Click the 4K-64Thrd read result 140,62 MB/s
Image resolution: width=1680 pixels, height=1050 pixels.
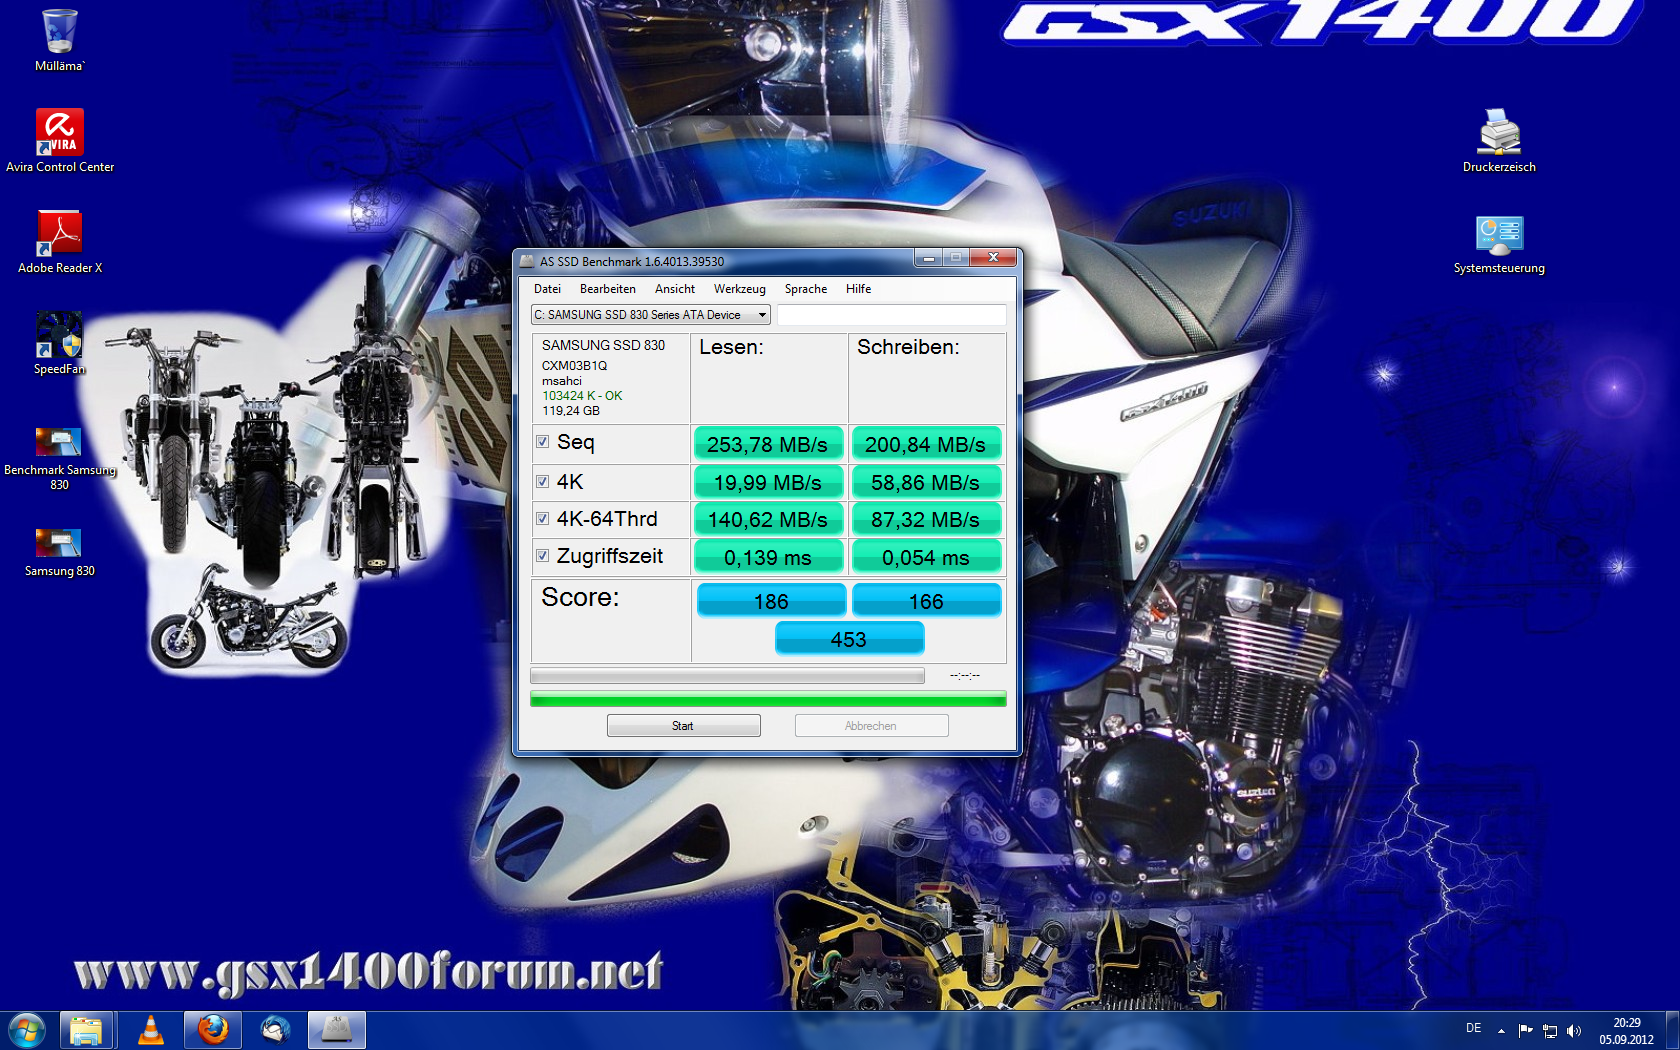pyautogui.click(x=768, y=519)
